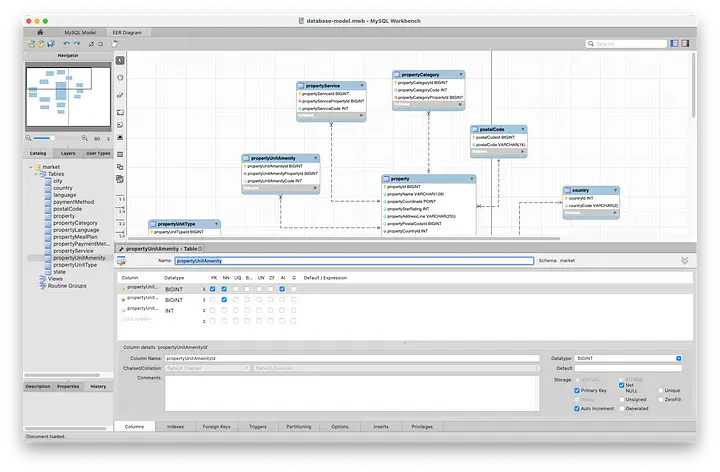Check the Unsigned checkbox
720x472 pixels.
click(x=621, y=399)
